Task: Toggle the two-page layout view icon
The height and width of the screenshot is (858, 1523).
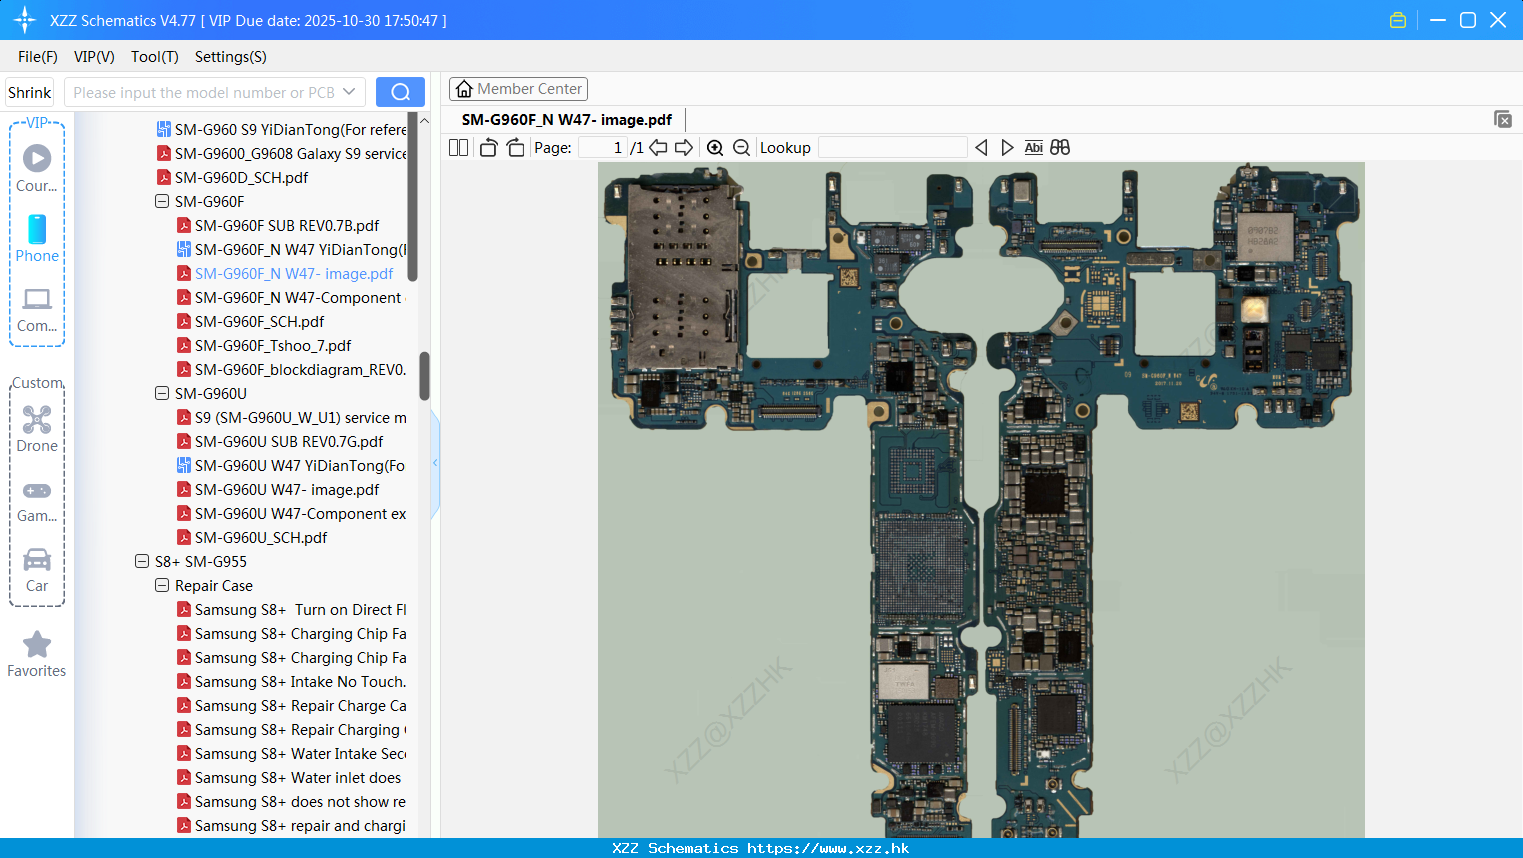Action: click(x=458, y=147)
